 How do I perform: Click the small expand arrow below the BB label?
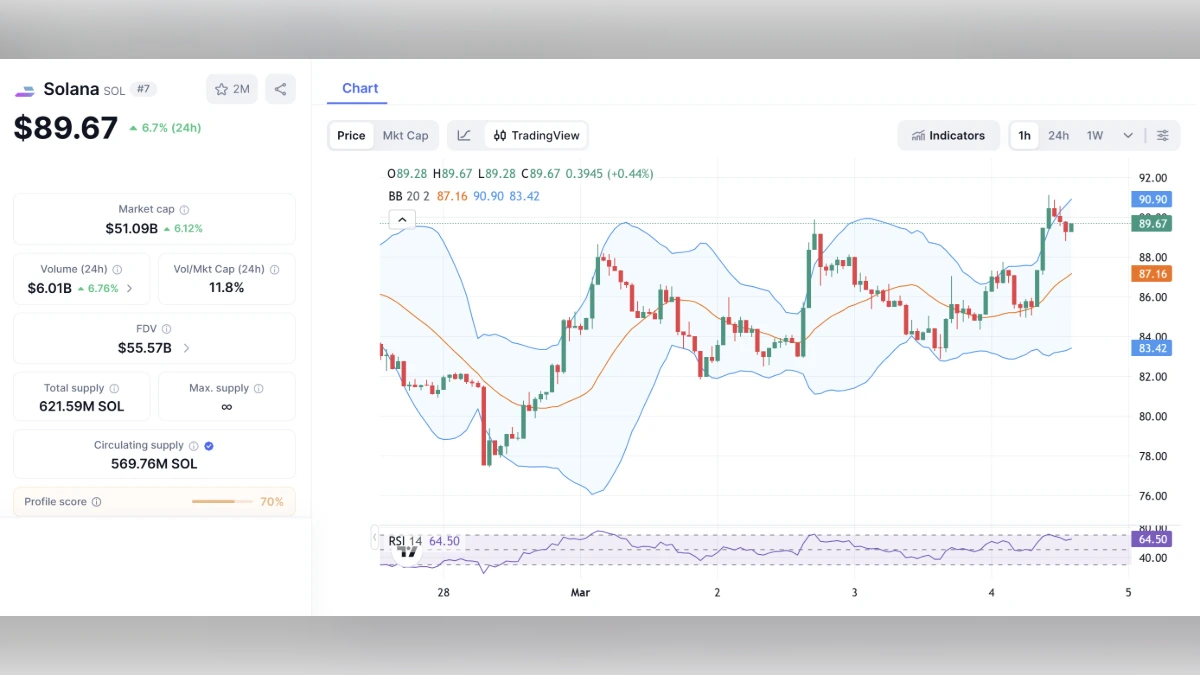click(401, 218)
